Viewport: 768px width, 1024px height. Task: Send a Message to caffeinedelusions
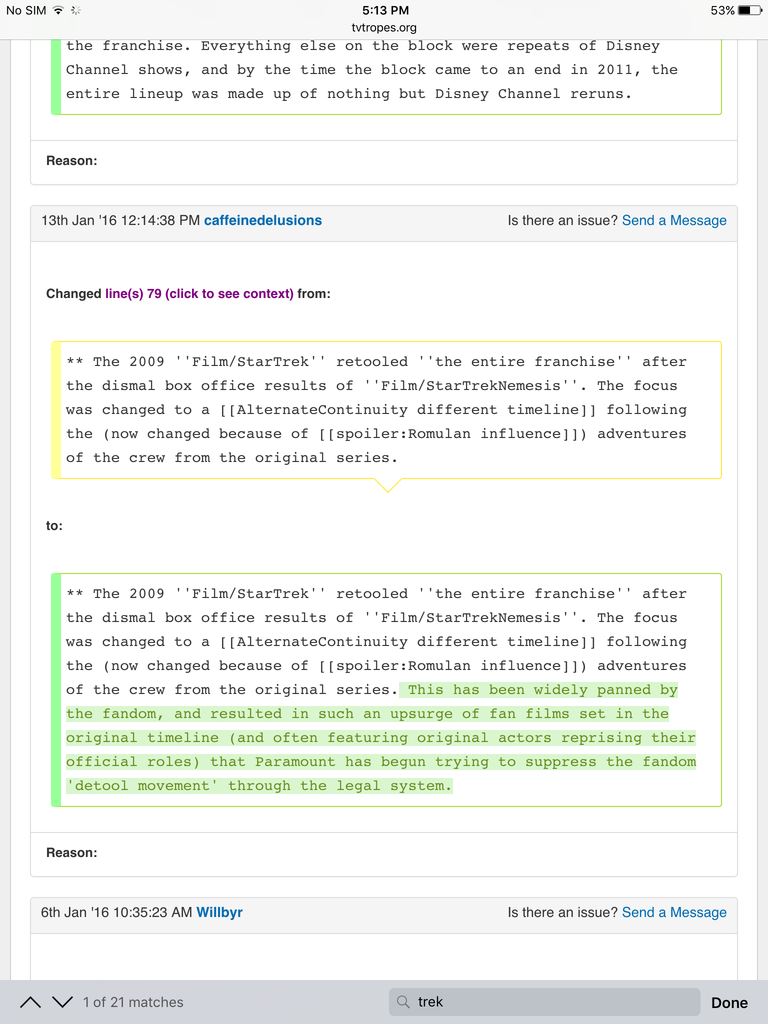pyautogui.click(x=674, y=221)
